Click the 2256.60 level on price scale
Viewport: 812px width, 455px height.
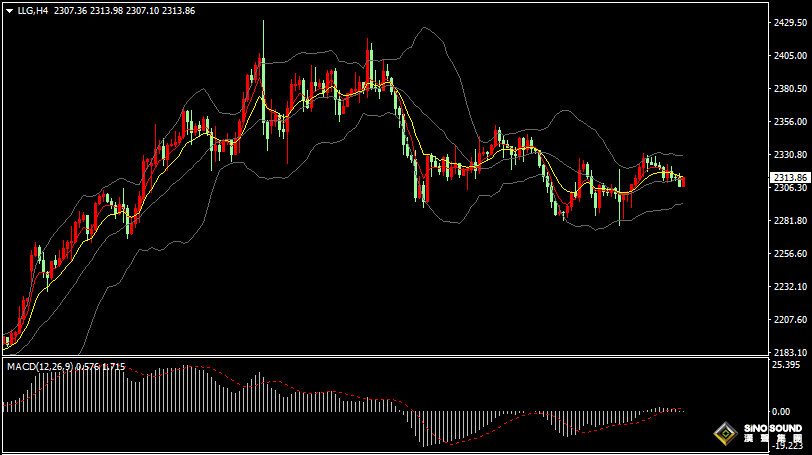tap(789, 254)
